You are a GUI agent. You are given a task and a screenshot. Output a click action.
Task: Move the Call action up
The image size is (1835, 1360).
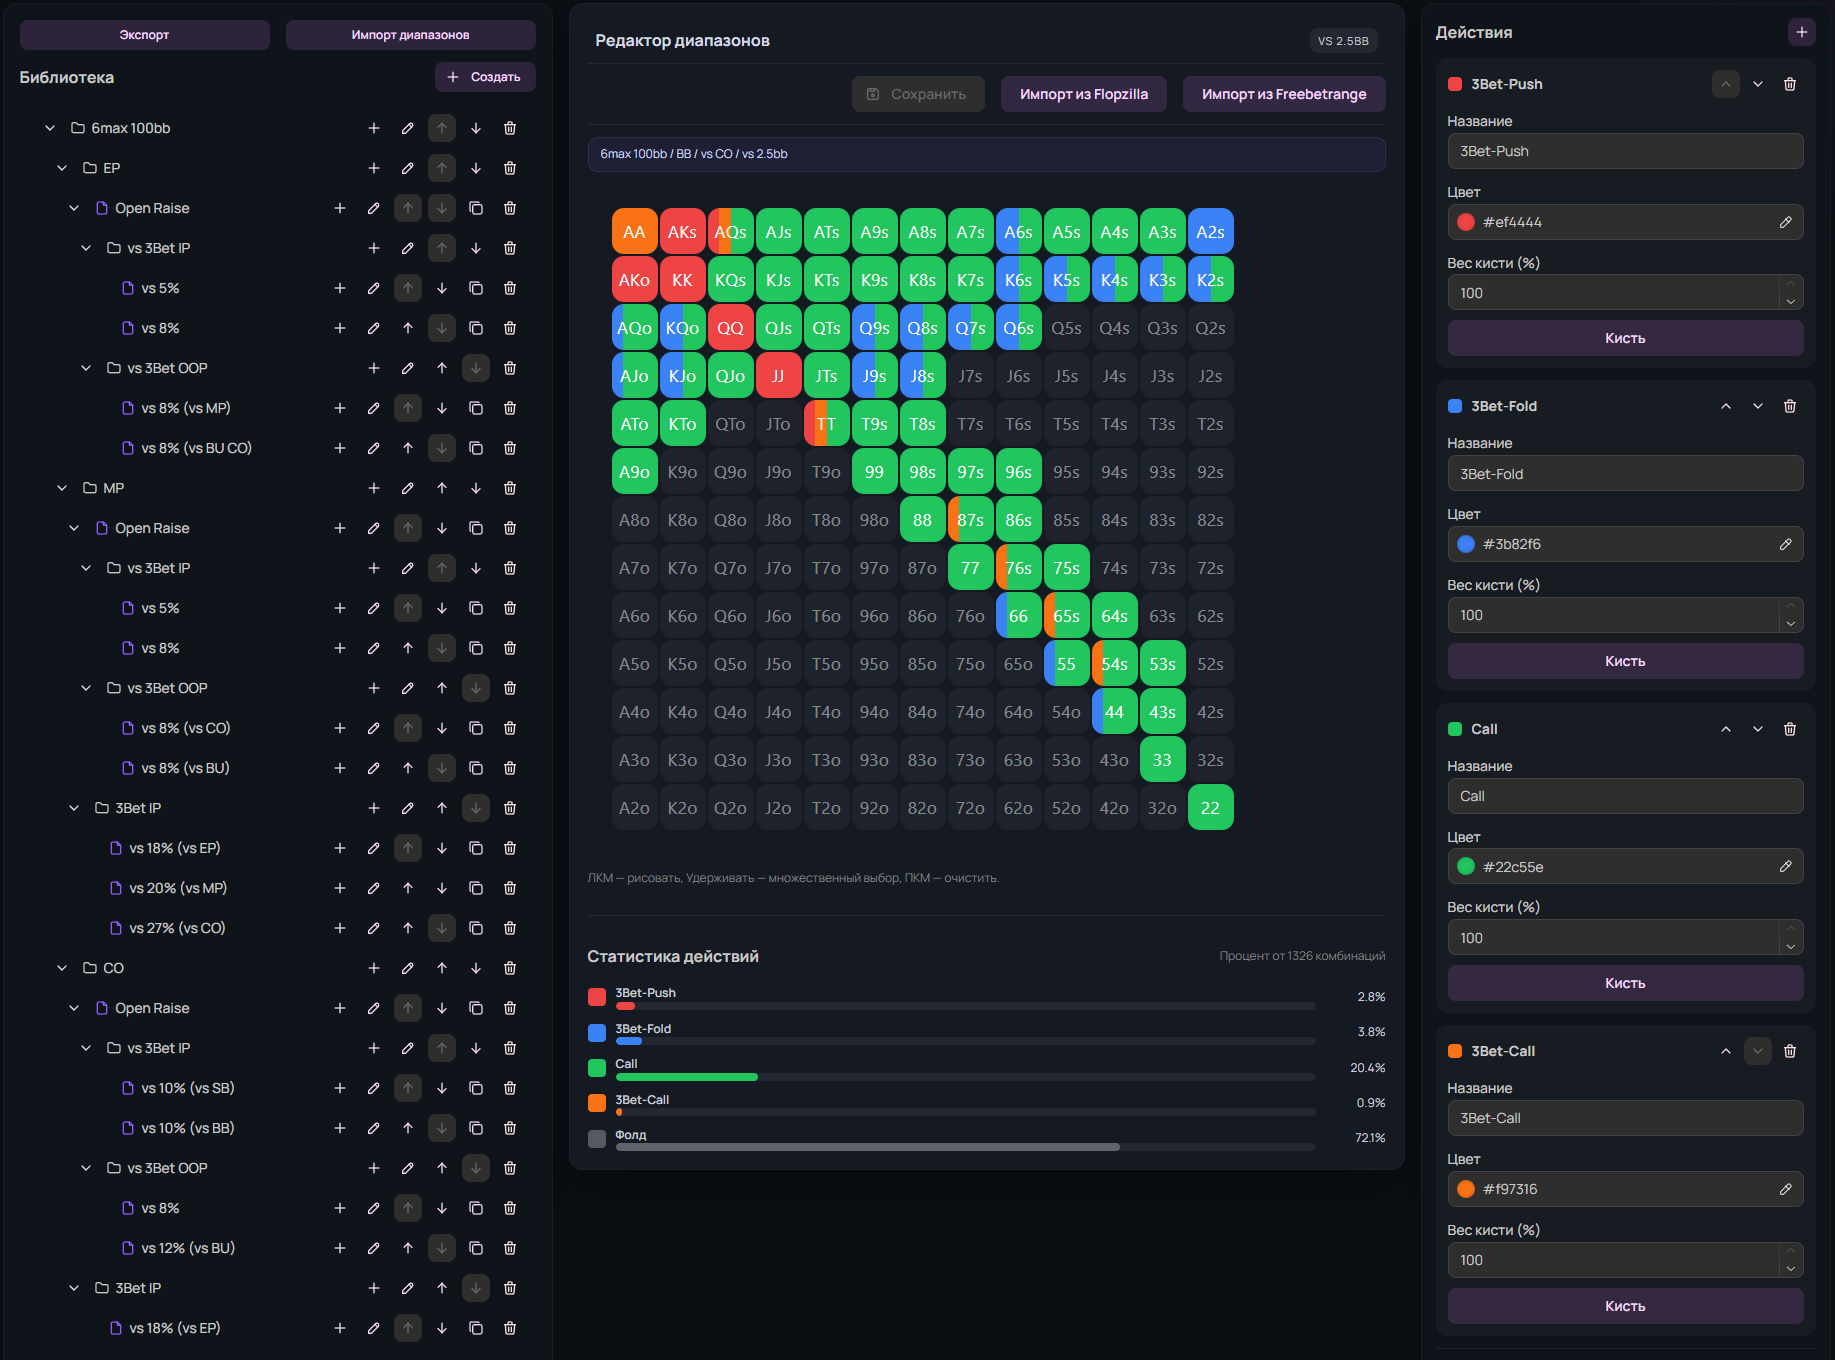[1725, 729]
